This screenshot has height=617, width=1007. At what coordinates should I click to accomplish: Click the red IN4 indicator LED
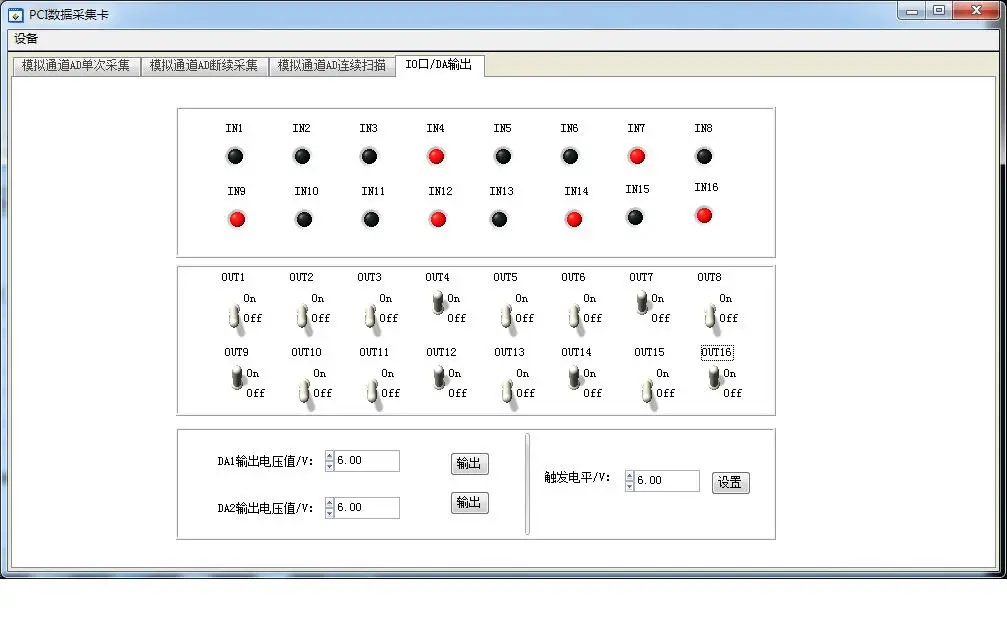(436, 156)
